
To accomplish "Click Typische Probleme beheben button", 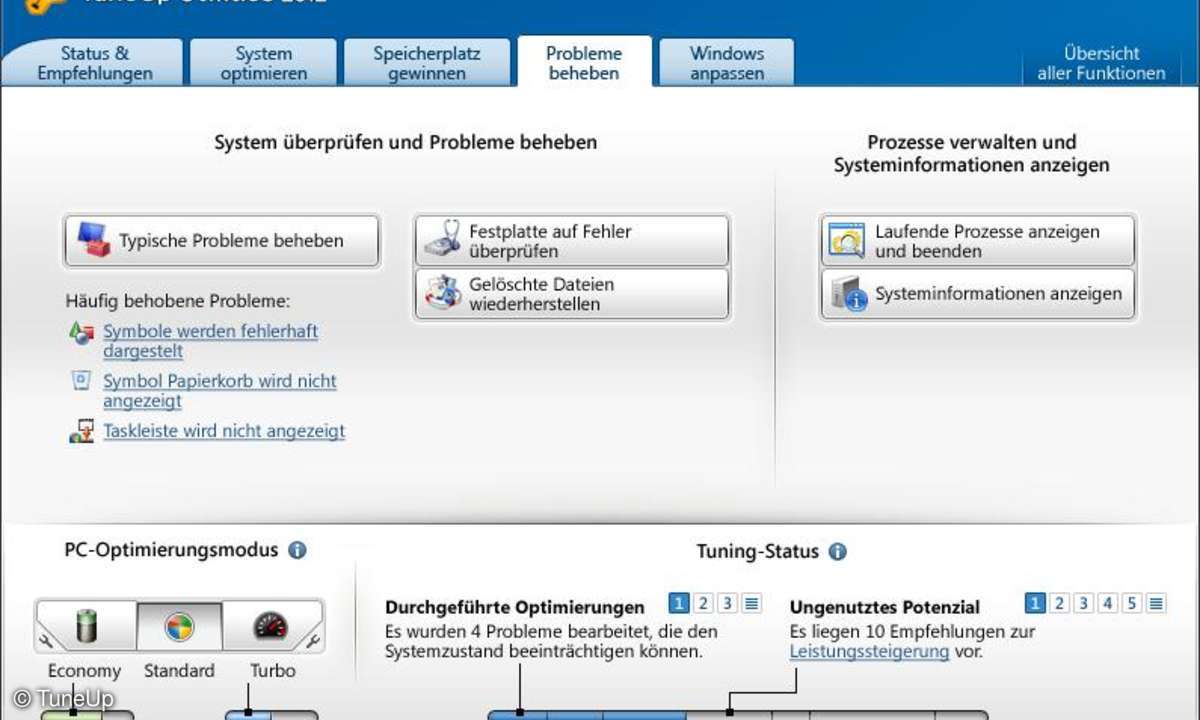I will tap(222, 241).
